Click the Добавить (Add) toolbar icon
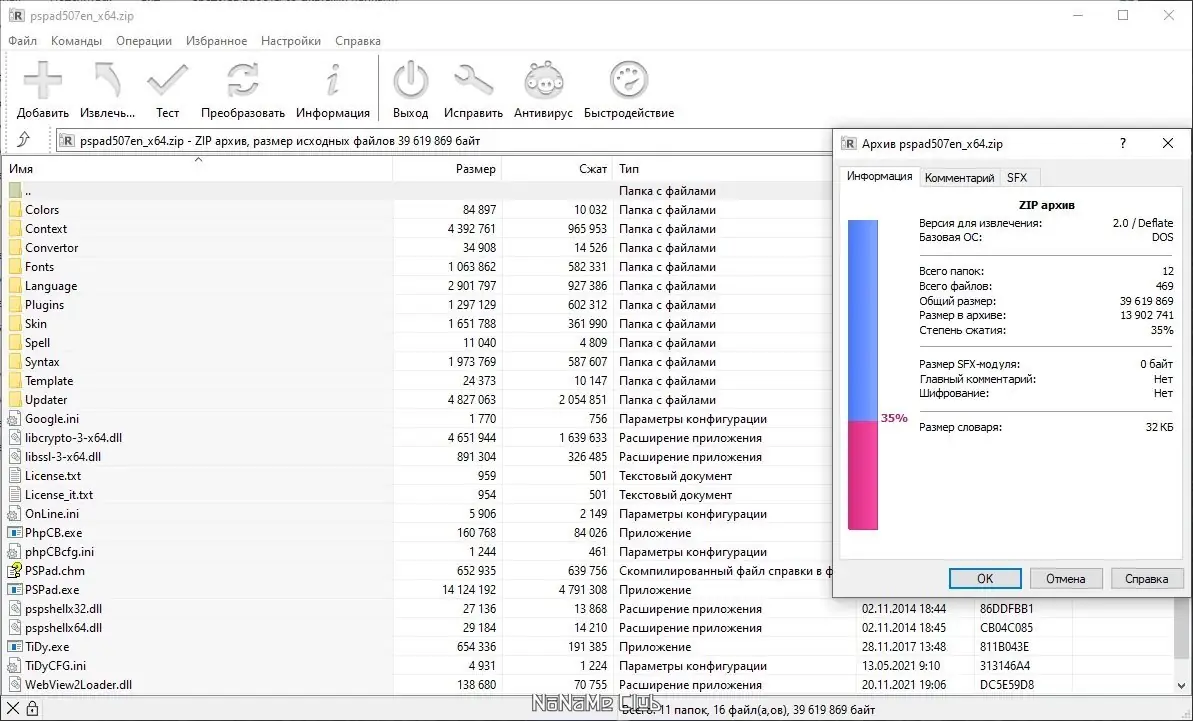 43,80
